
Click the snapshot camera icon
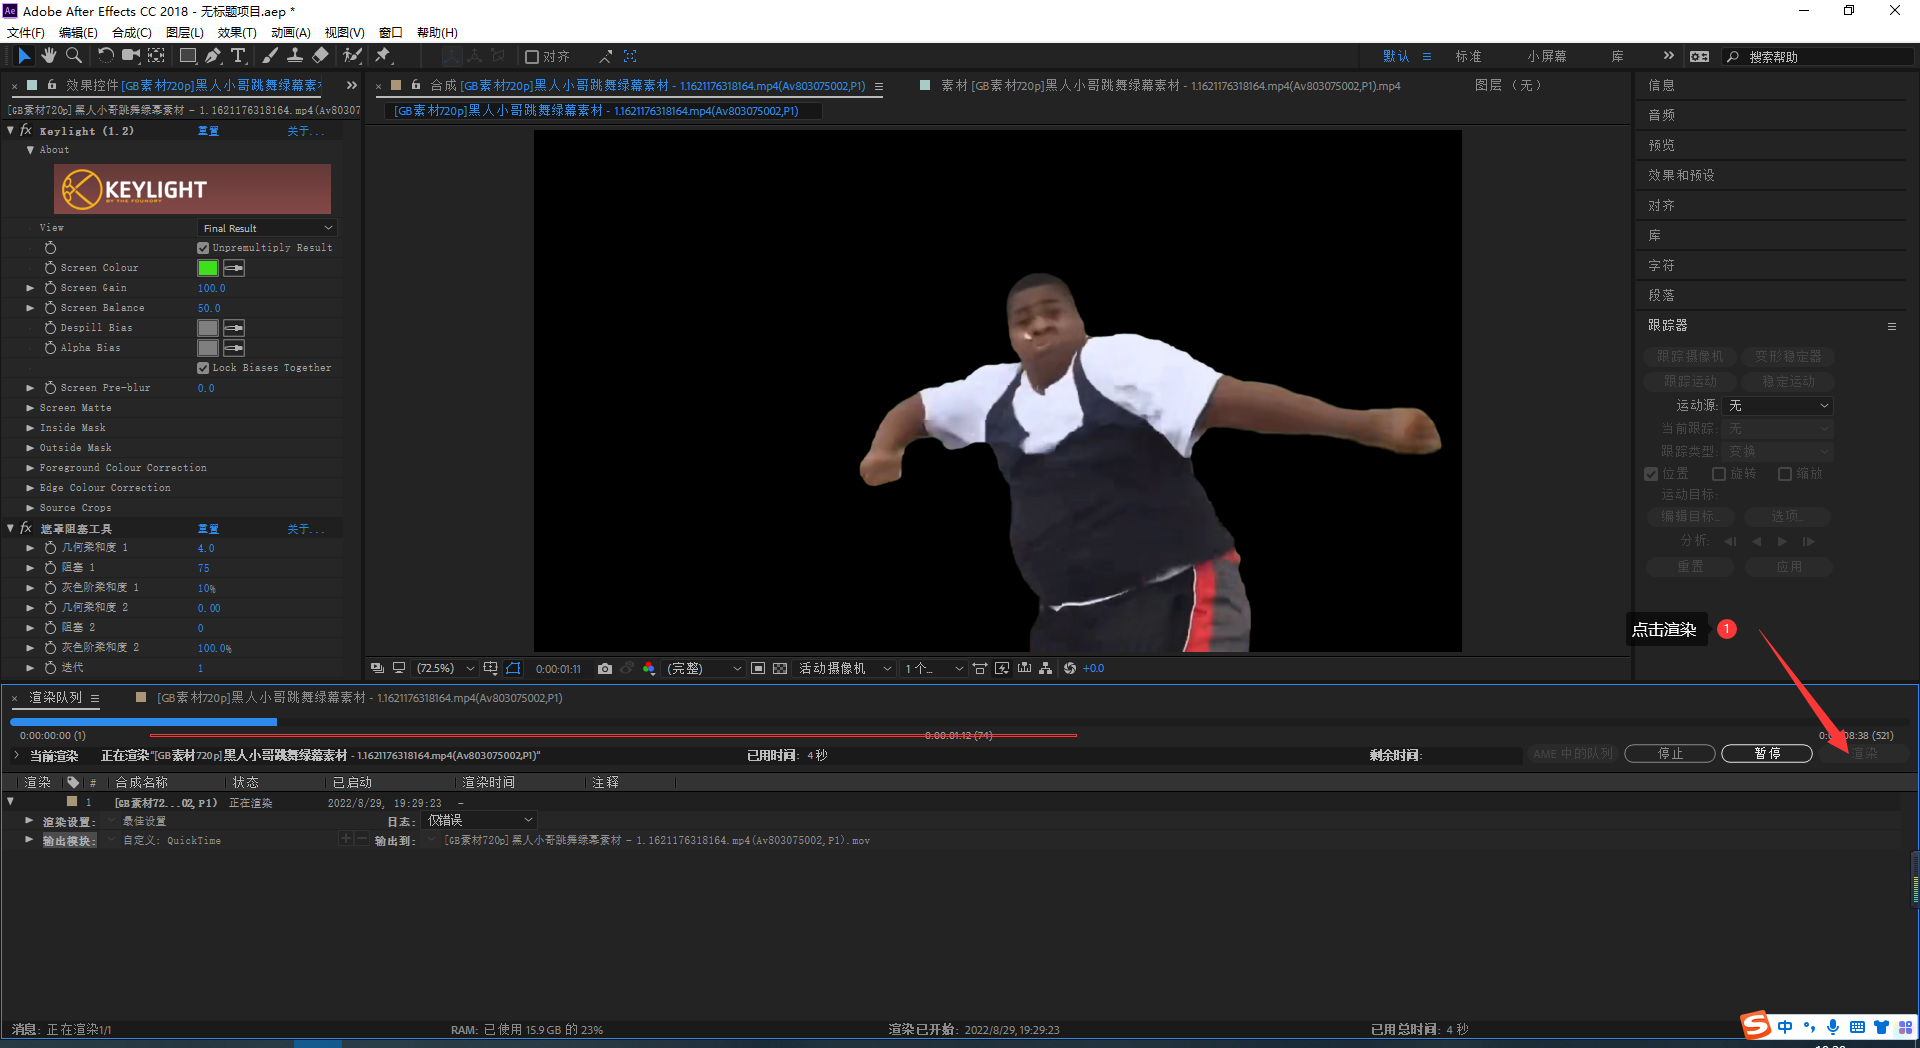coord(605,668)
